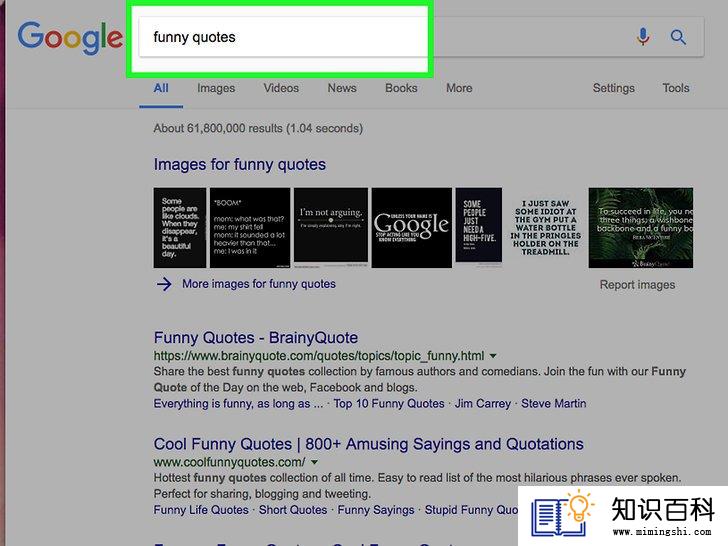This screenshot has width=728, height=546.
Task: Click the brainyquote.com green URL text
Action: [319, 356]
